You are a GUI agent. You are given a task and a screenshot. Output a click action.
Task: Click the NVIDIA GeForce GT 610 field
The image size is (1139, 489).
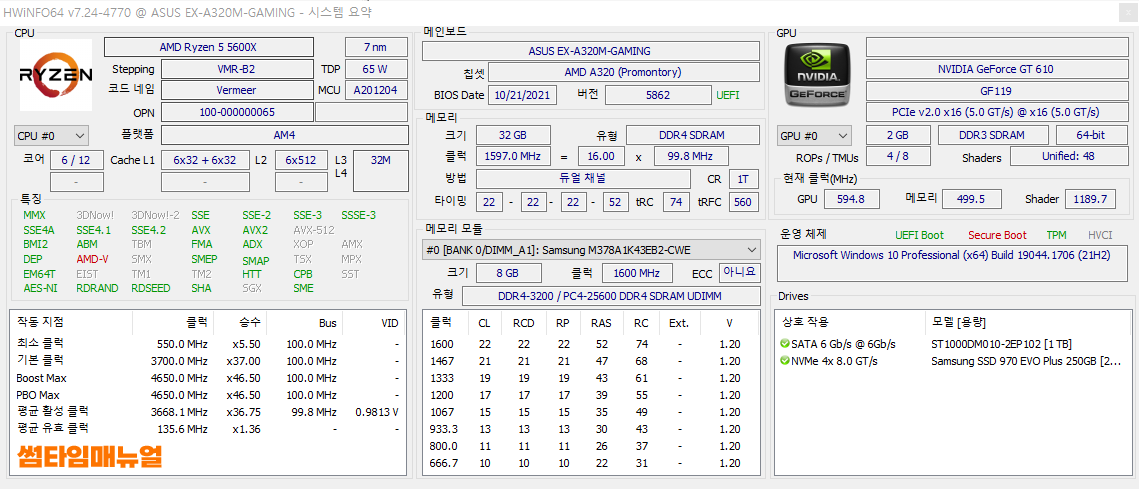pyautogui.click(x=995, y=69)
